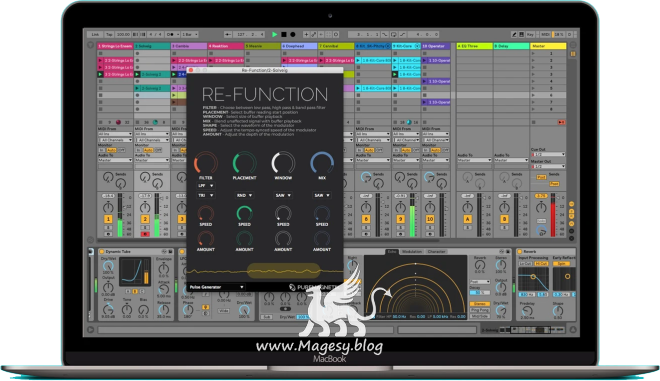The width and height of the screenshot is (660, 381).
Task: Click the bottom-left detail view toggle arrow
Action: (90, 330)
